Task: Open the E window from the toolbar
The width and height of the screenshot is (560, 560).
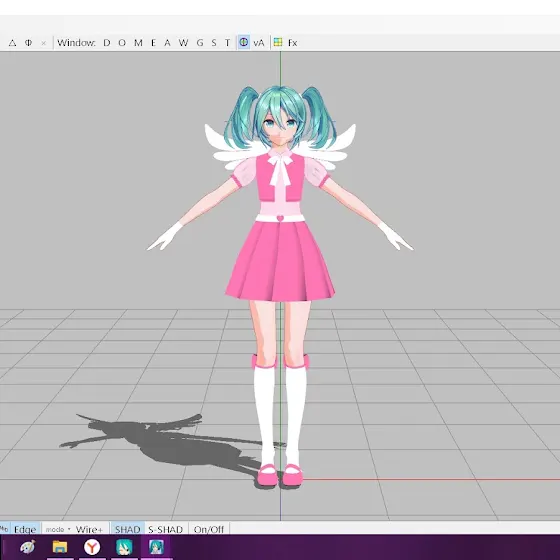Action: click(x=153, y=43)
